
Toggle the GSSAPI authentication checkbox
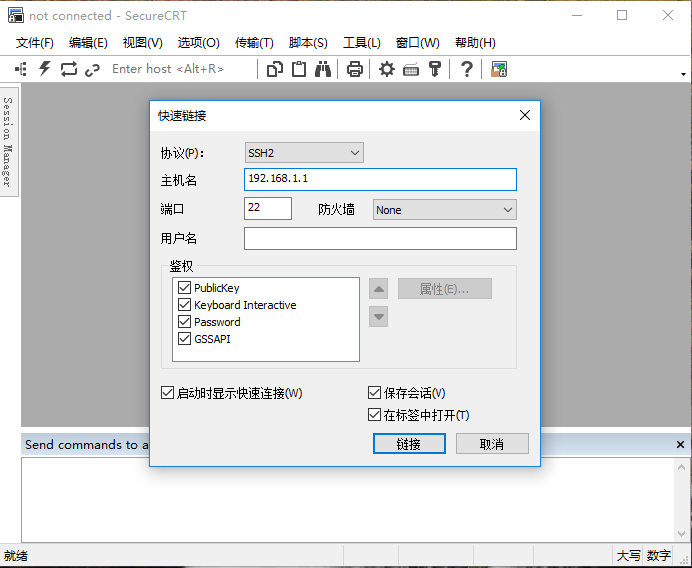(x=184, y=339)
